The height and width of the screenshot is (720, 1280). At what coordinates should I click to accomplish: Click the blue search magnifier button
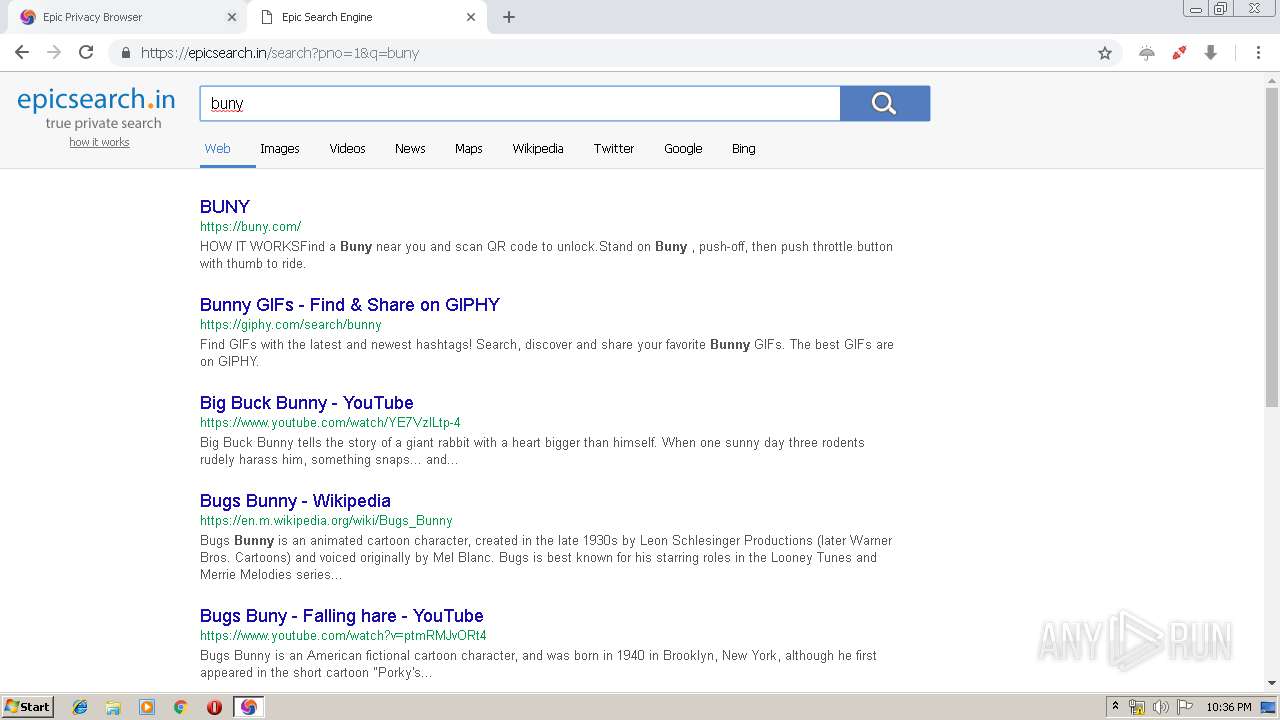click(885, 103)
